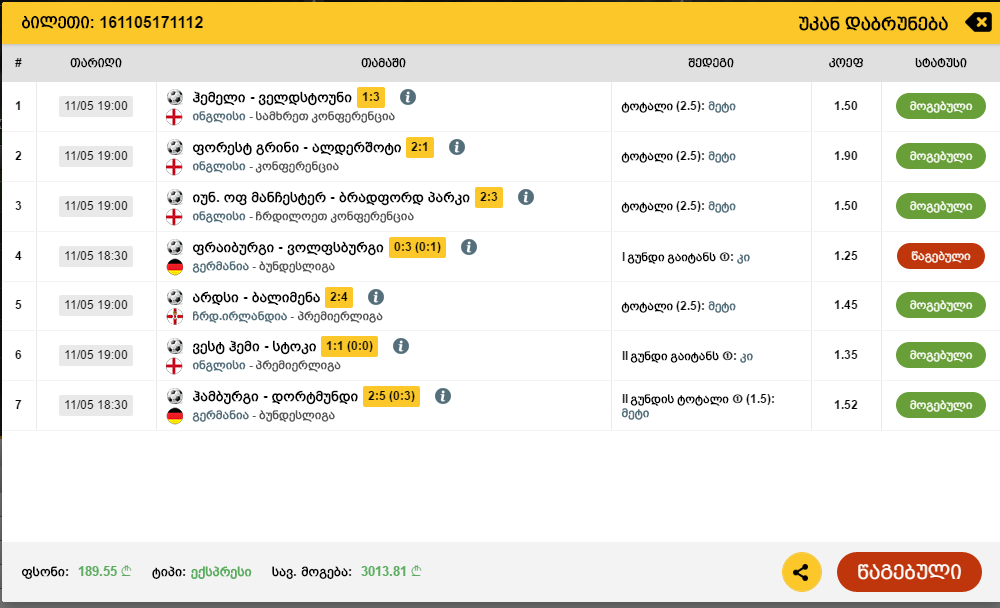Click coefficient 1.35
Image resolution: width=1000 pixels, height=608 pixels.
(846, 355)
